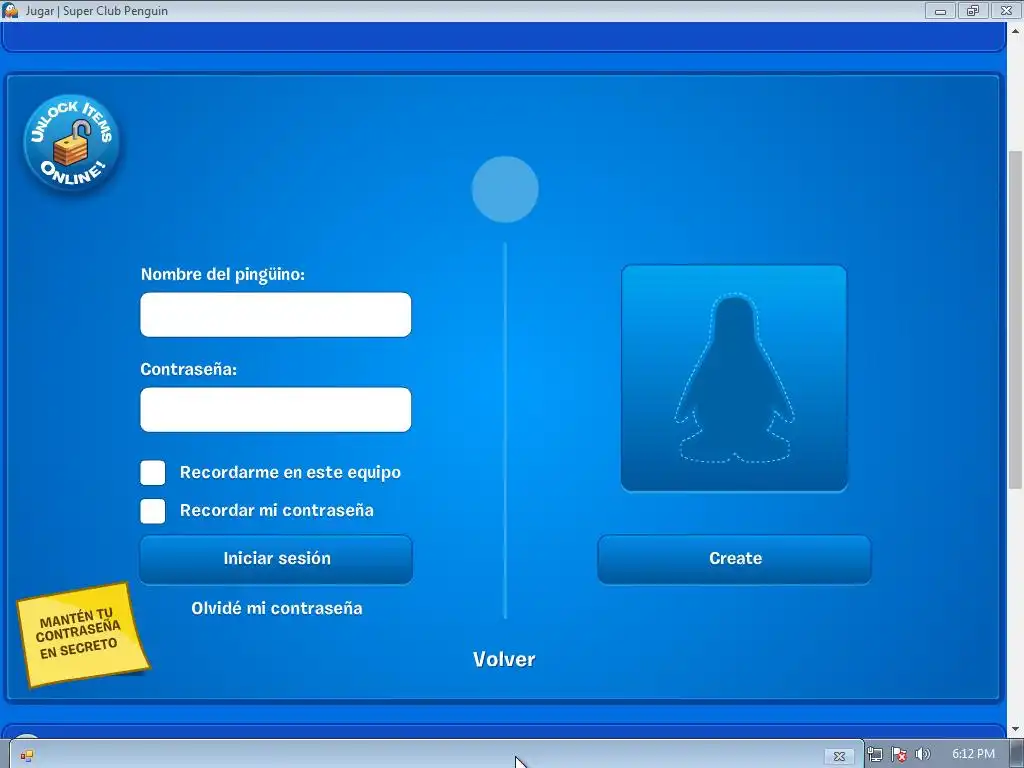1024x768 pixels.
Task: Click the yellow Mantén tu contraseña sticky note
Action: pyautogui.click(x=82, y=635)
